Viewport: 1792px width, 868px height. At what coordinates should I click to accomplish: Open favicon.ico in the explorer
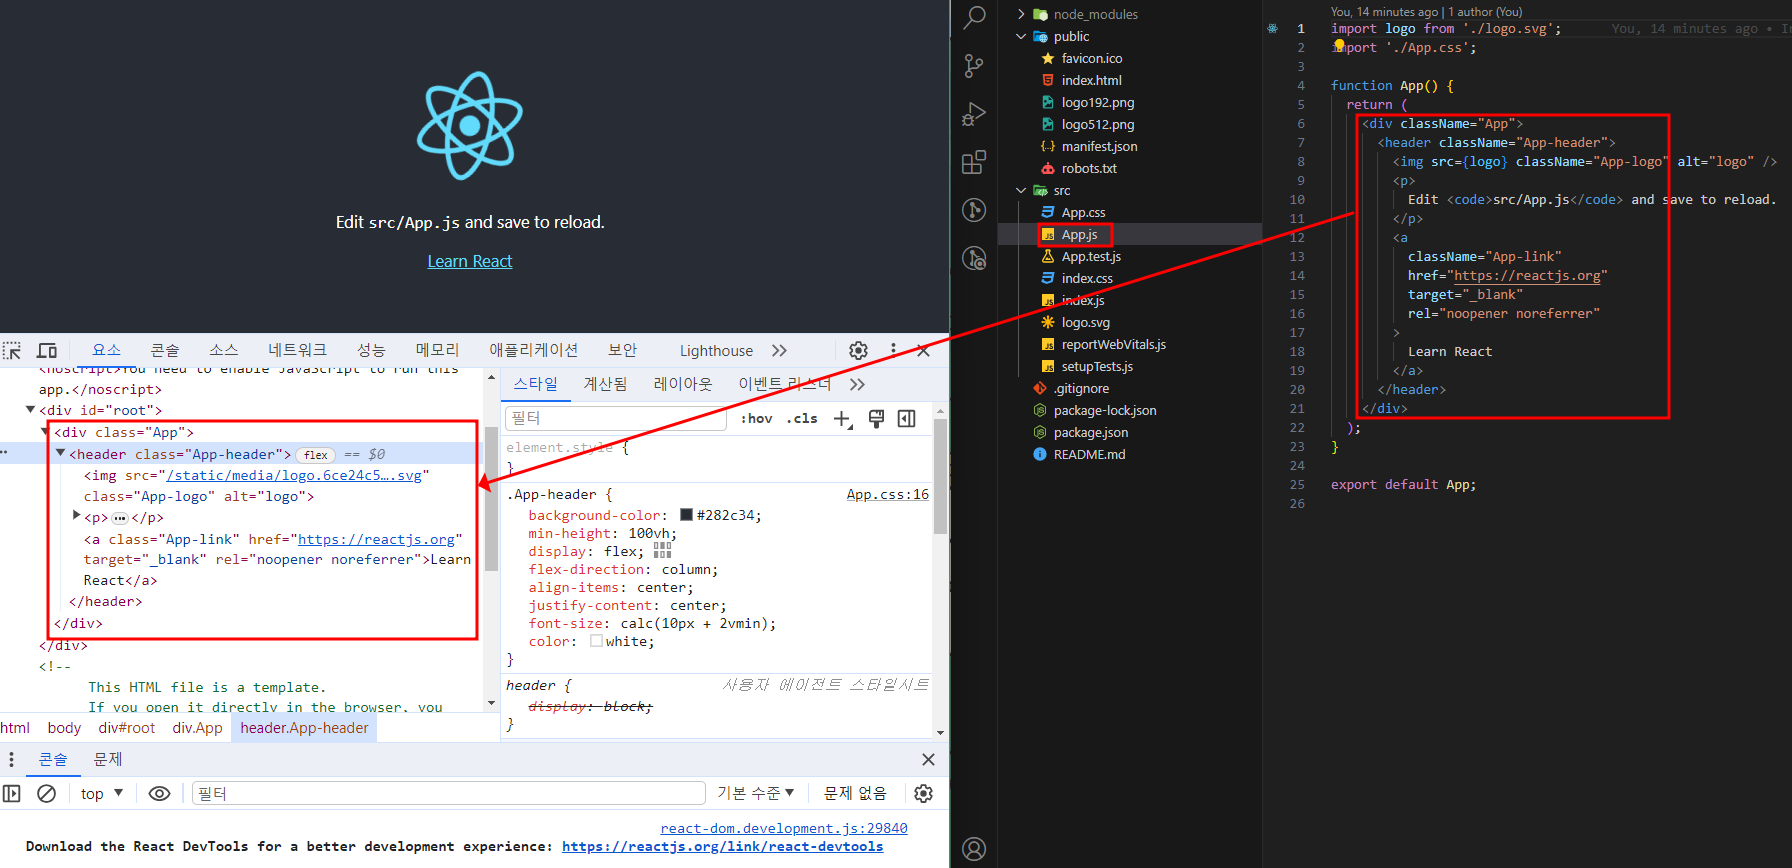coord(1091,58)
